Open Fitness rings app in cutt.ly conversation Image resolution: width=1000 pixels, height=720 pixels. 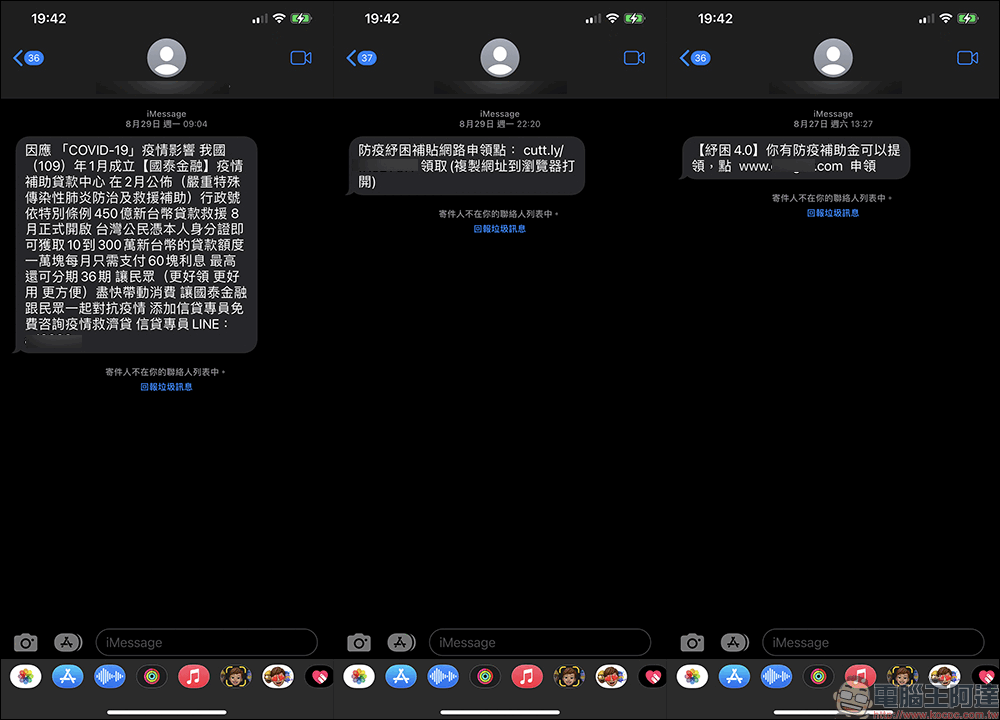point(485,676)
